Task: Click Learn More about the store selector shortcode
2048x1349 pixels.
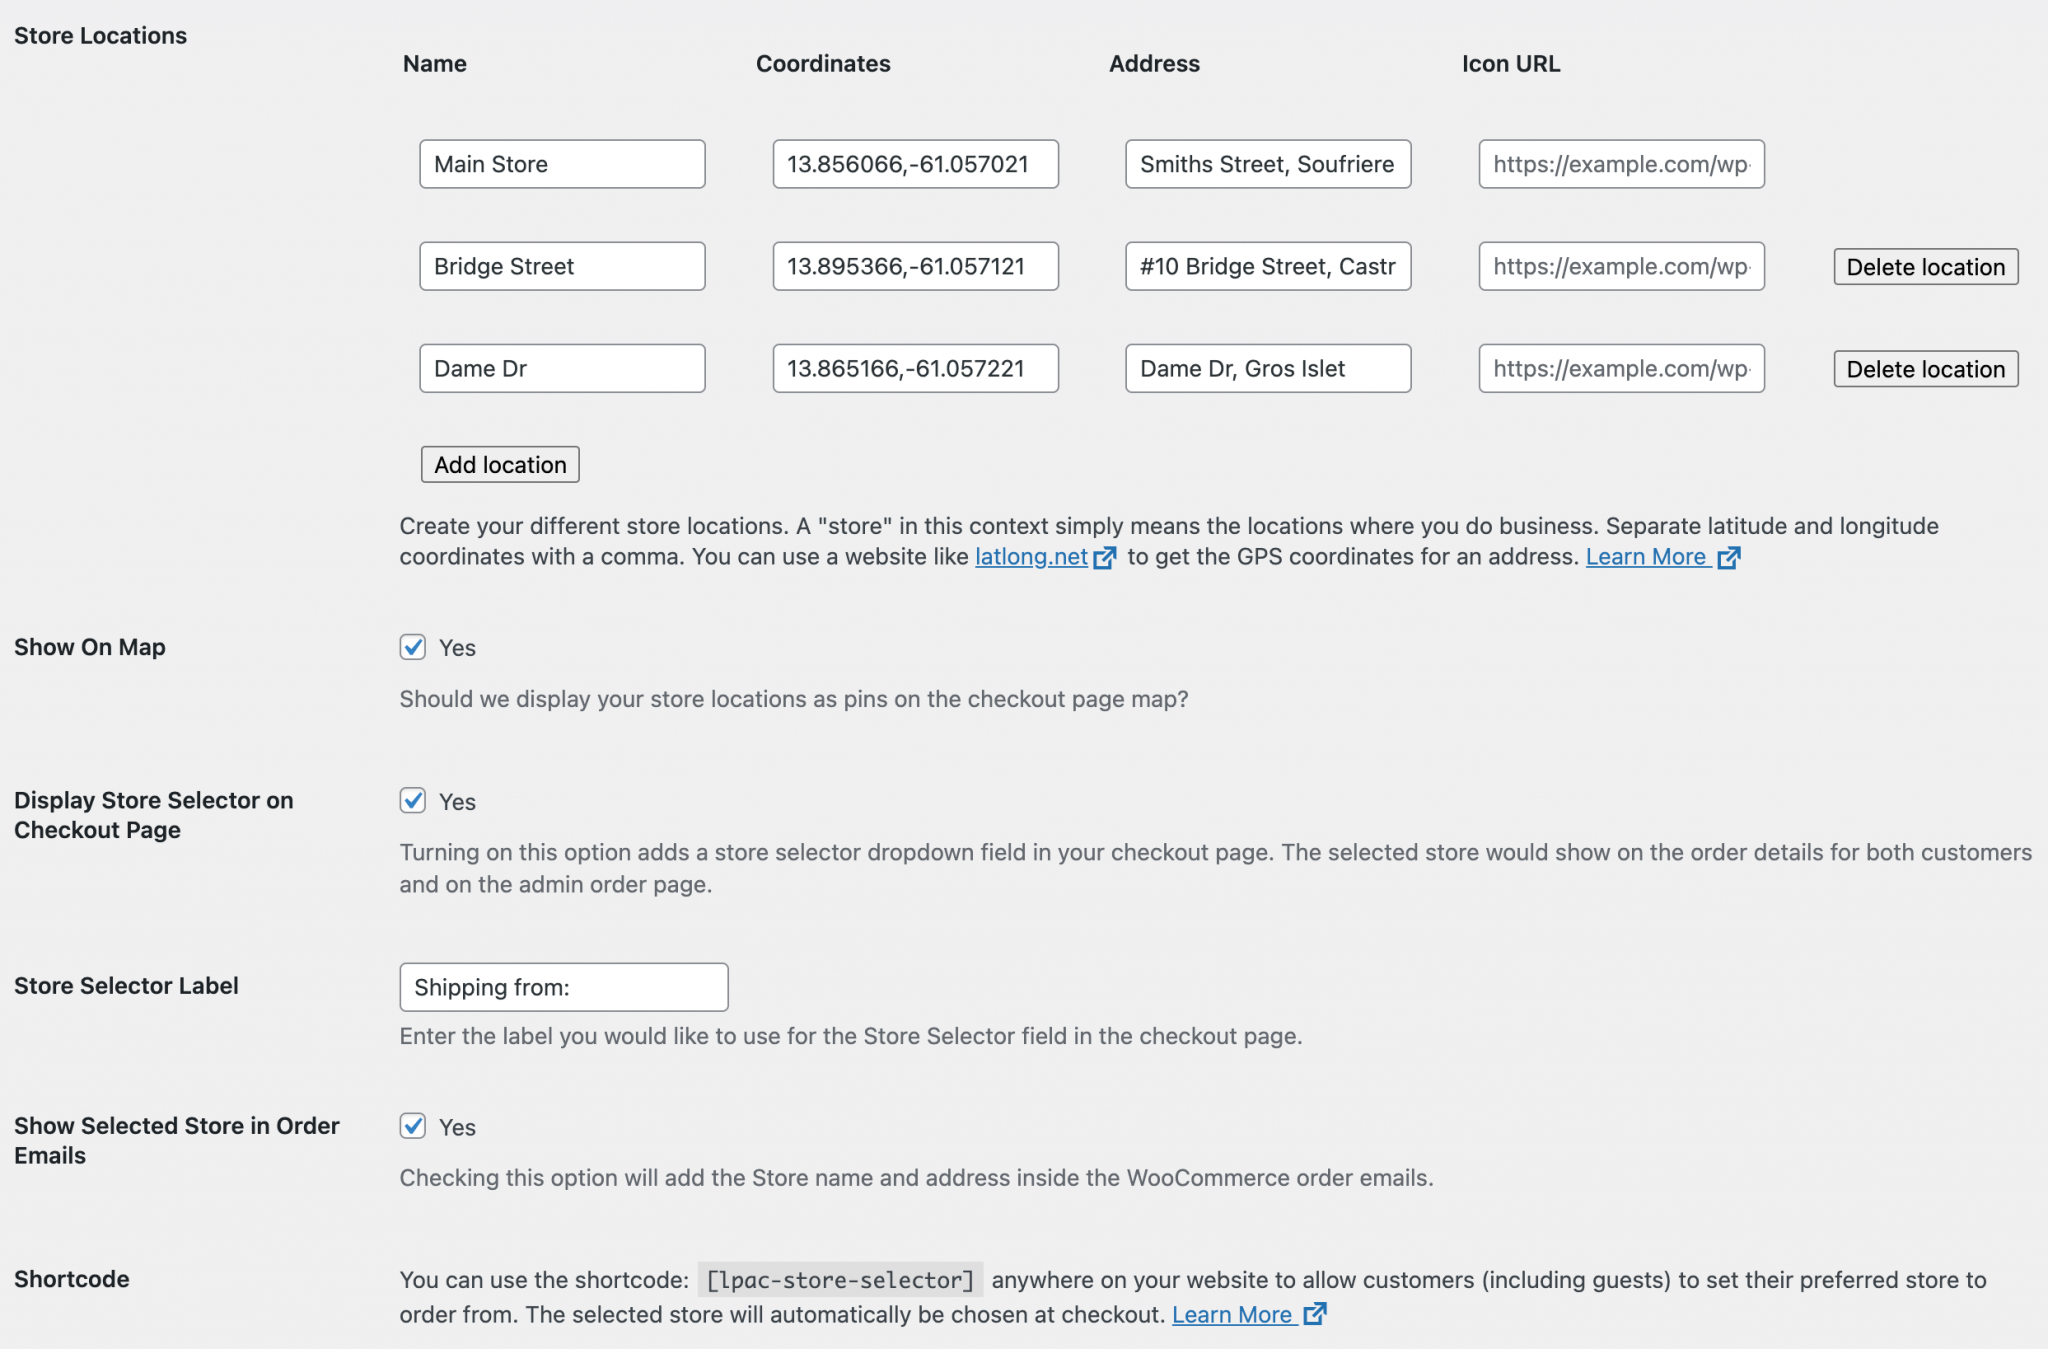Action: (1236, 1314)
